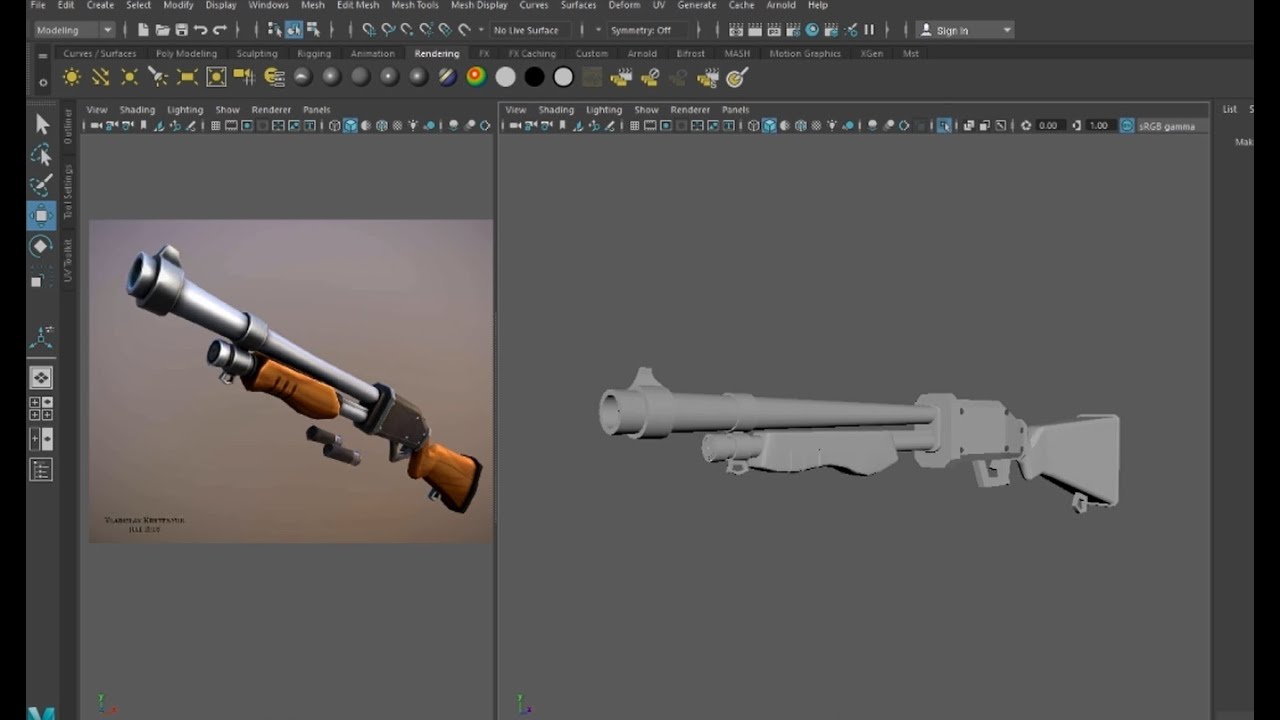This screenshot has width=1280, height=720.
Task: Expand the Sign In dropdown
Action: pos(965,30)
